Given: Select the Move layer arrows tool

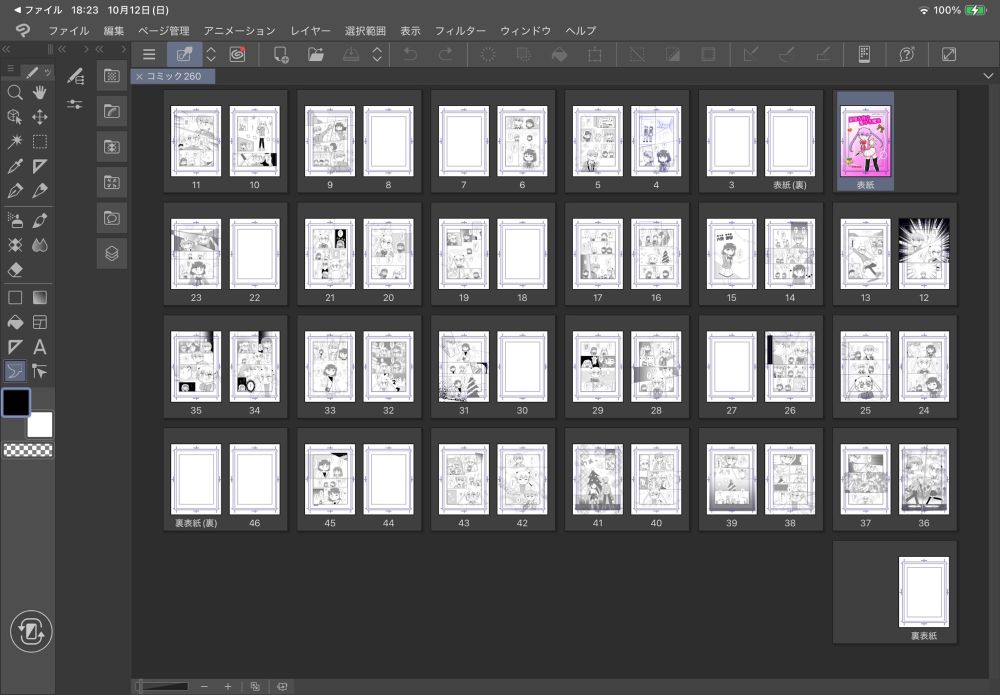Looking at the screenshot, I should click(40, 117).
